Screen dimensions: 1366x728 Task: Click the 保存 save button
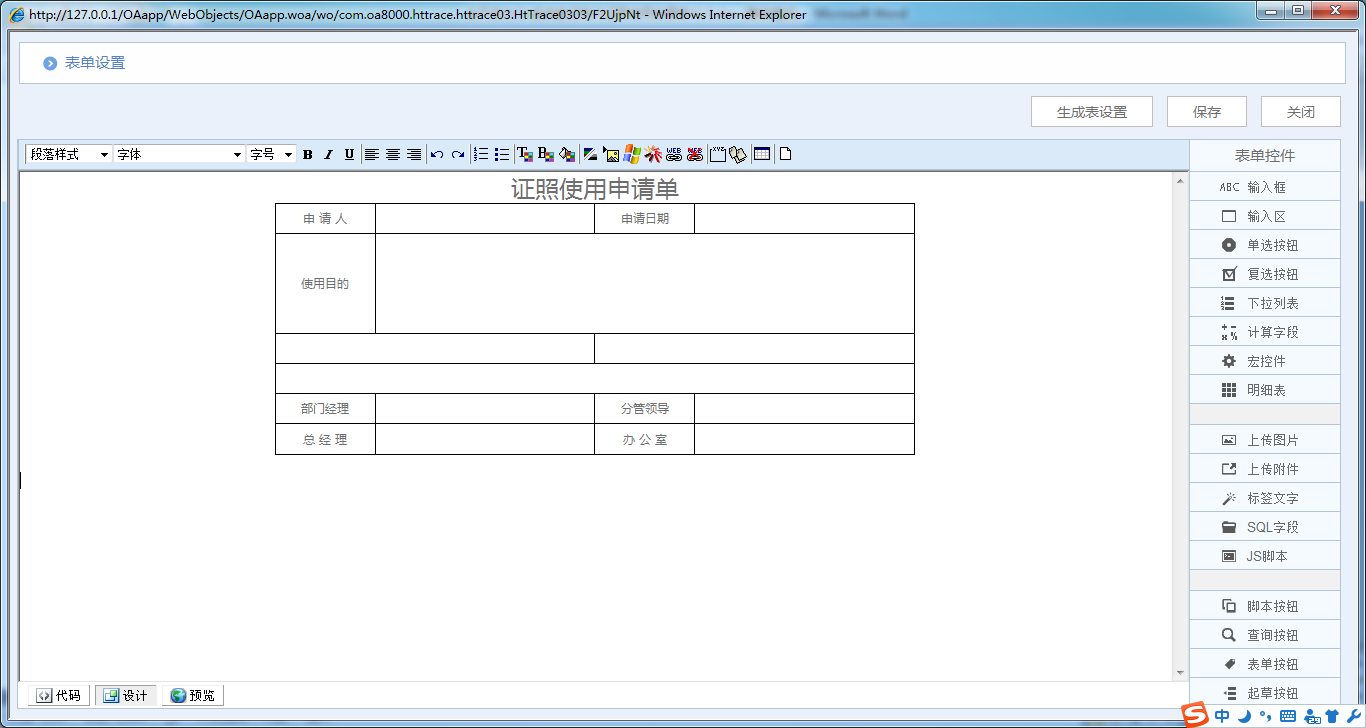(1206, 112)
